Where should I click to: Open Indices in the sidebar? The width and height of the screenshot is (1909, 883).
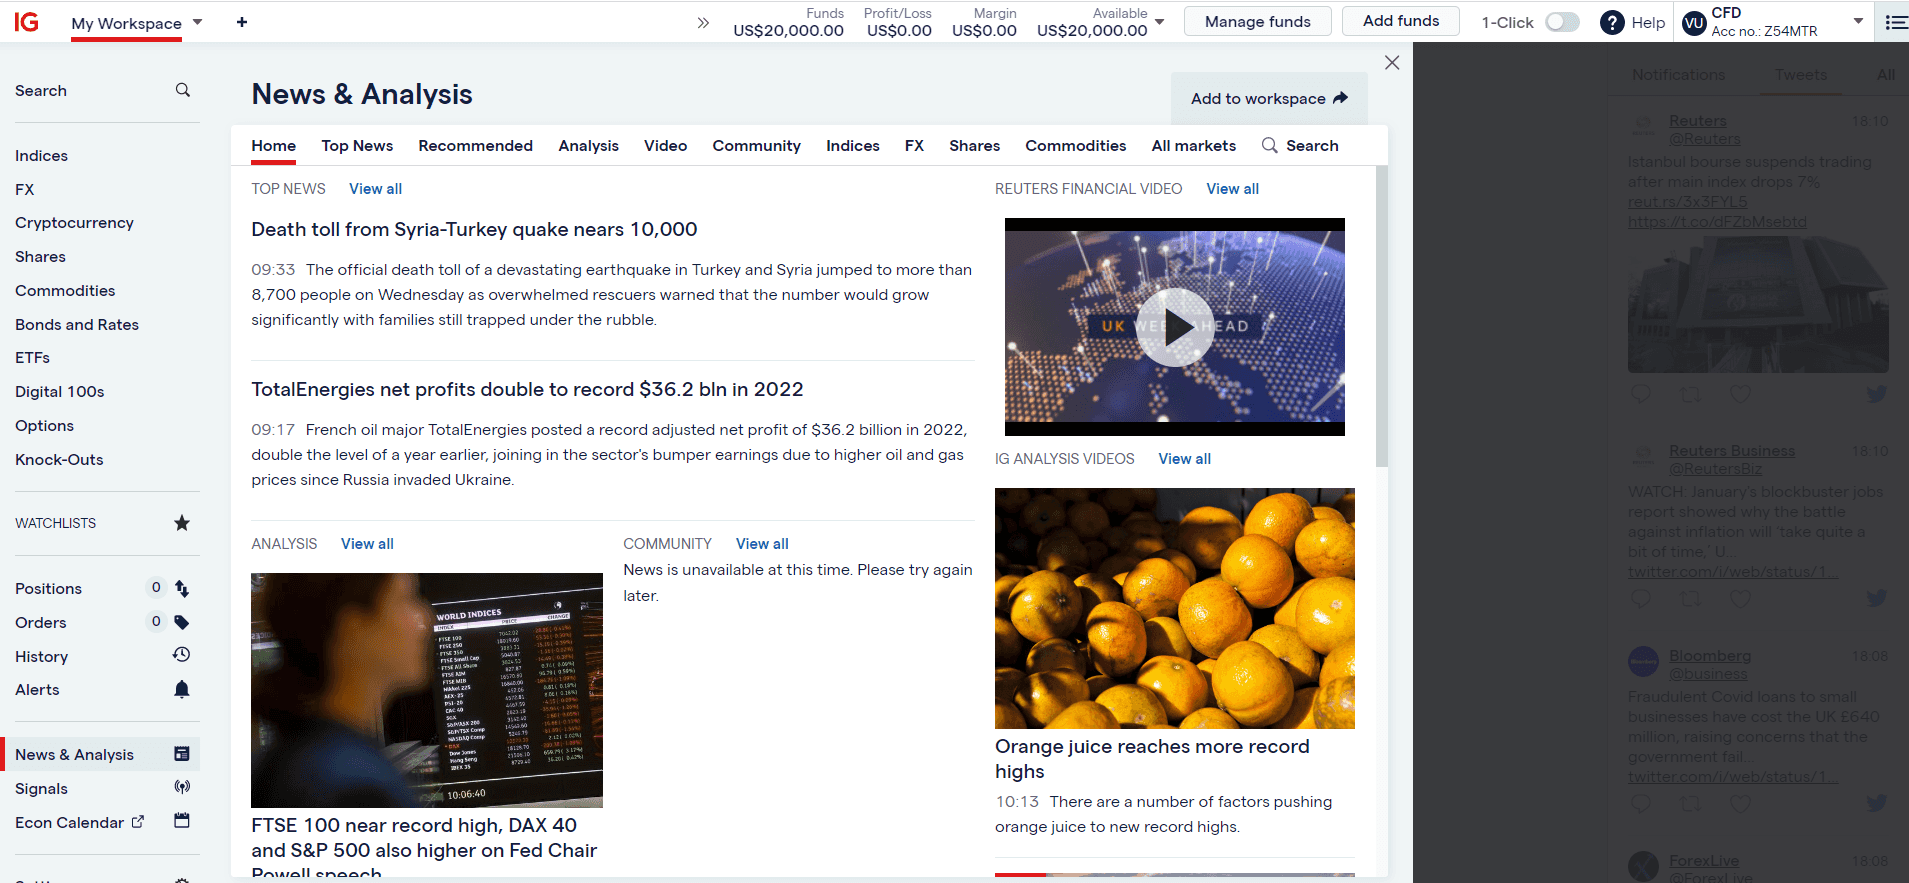pos(42,156)
